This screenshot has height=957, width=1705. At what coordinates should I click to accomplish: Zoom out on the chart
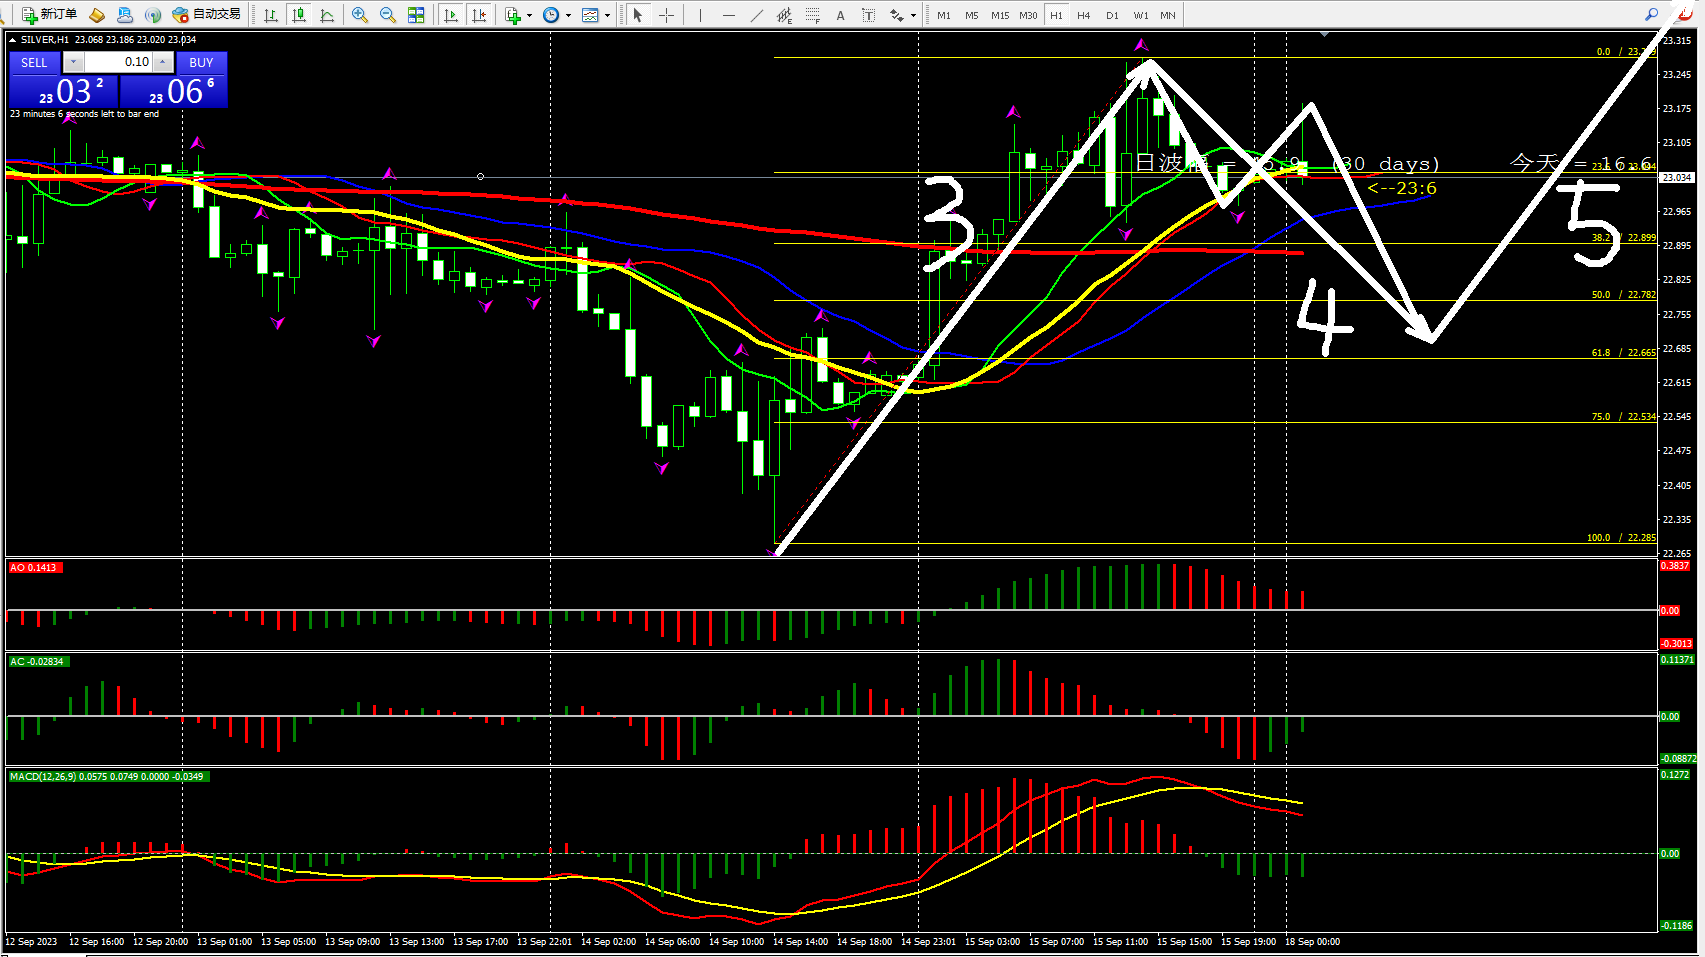388,15
